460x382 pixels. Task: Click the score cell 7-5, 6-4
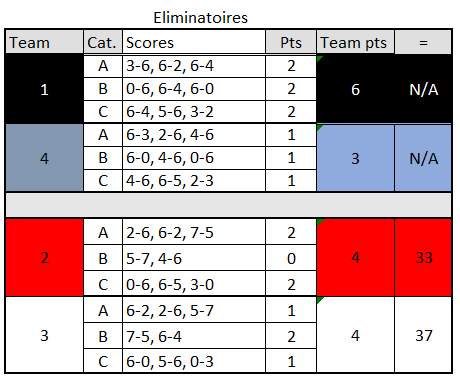[194, 336]
